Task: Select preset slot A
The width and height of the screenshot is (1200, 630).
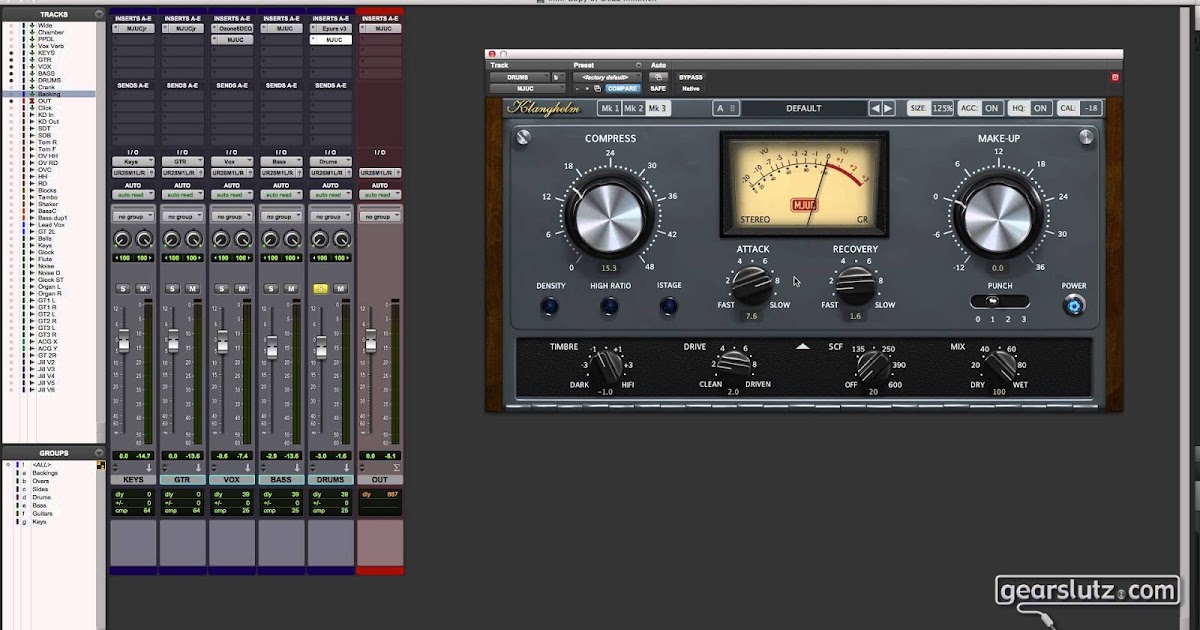Action: pyautogui.click(x=720, y=108)
